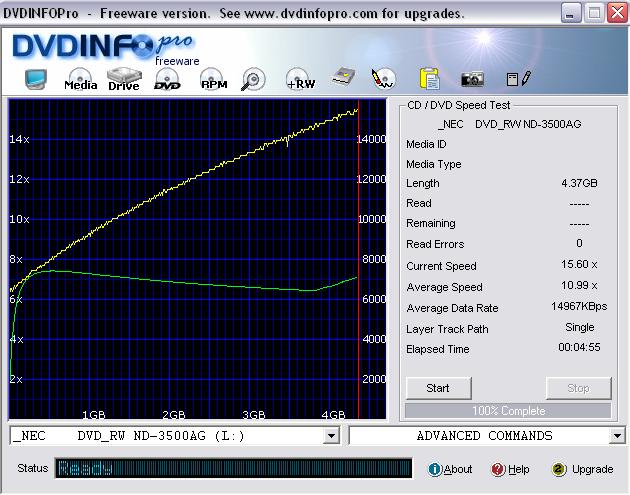The width and height of the screenshot is (630, 495).
Task: Click the 1GB label on graph axis
Action: [x=94, y=415]
